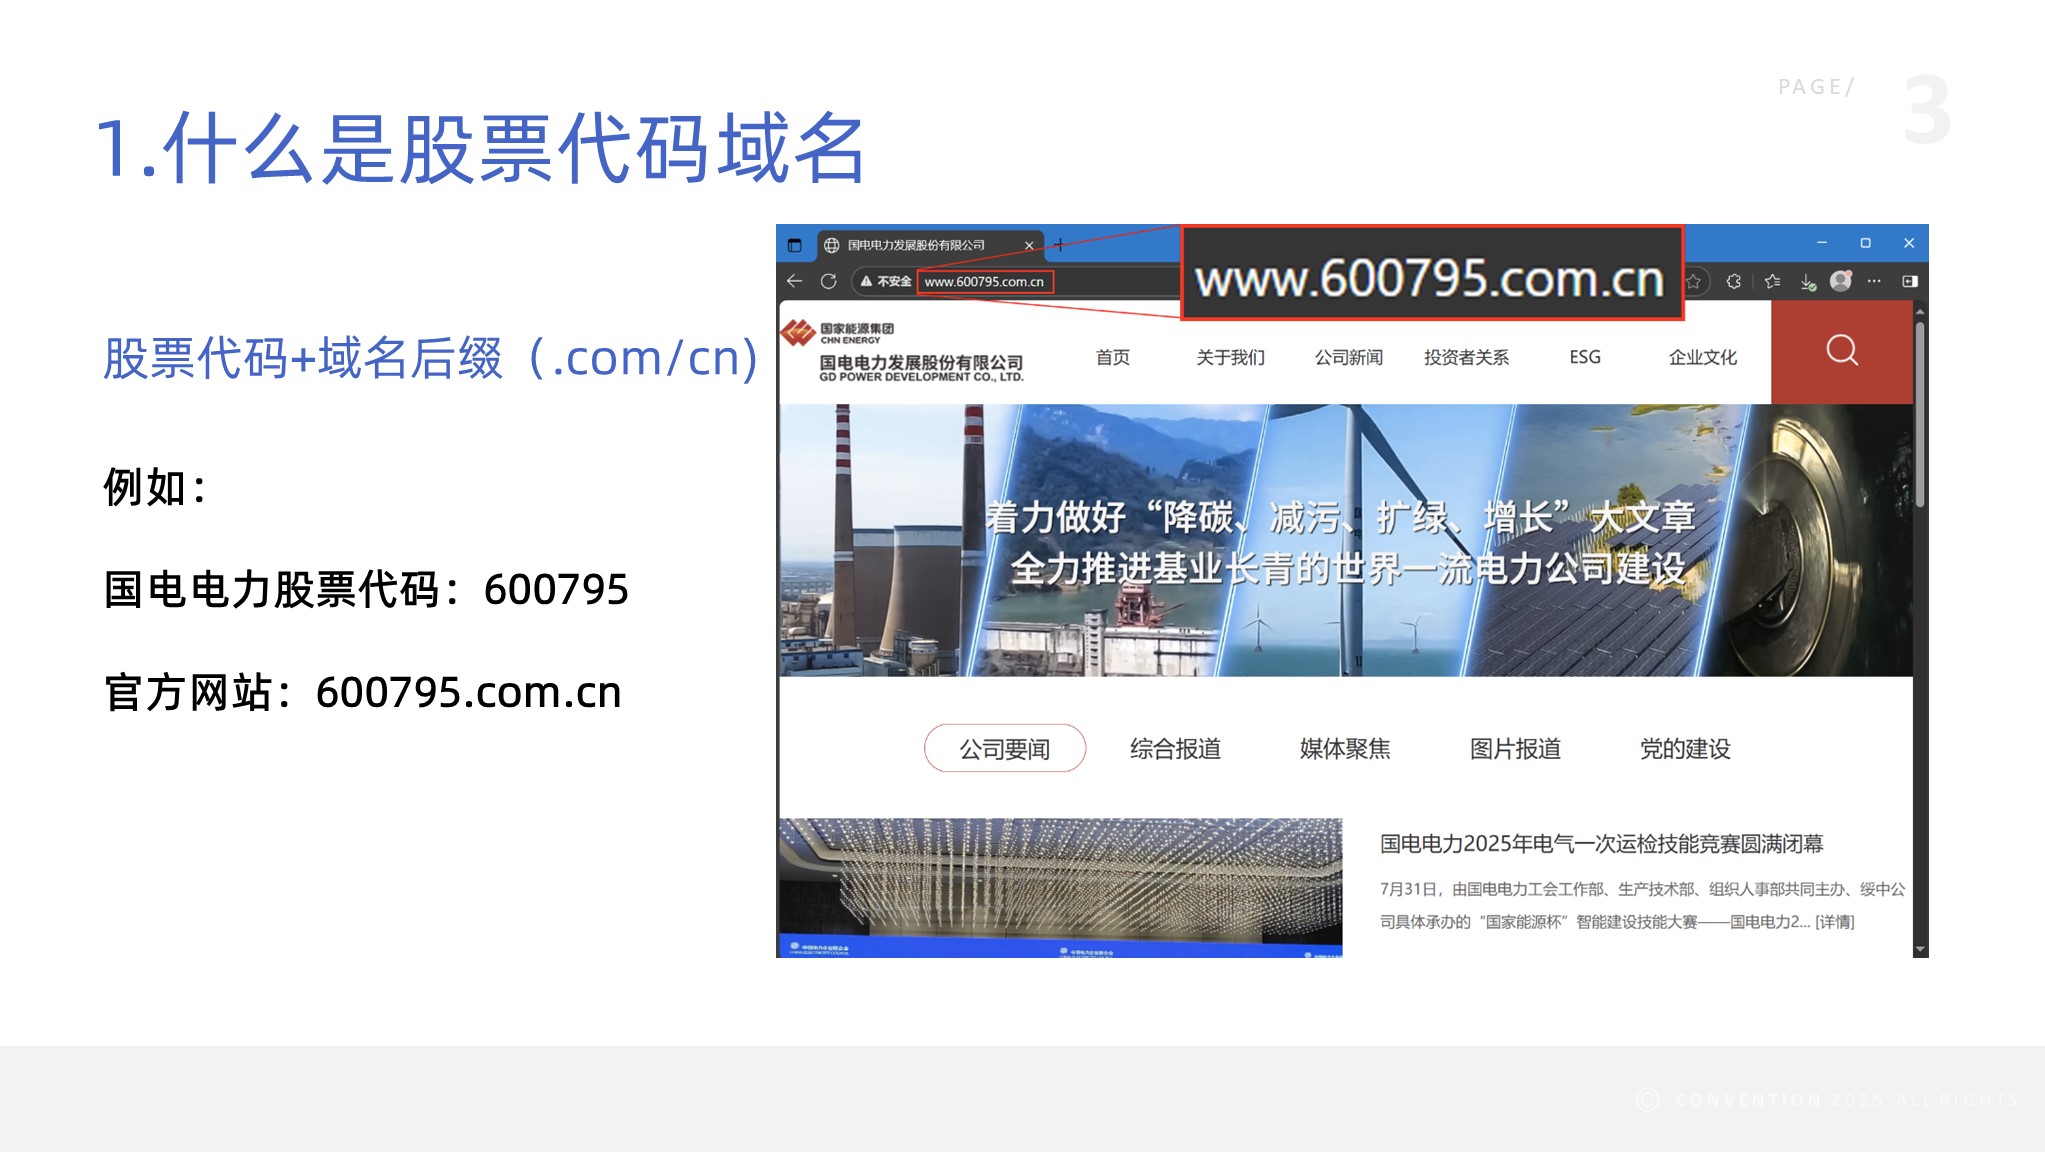
Task: Open the 国电电力2025年电气一次运检技能竞赛 headline
Action: click(1601, 844)
